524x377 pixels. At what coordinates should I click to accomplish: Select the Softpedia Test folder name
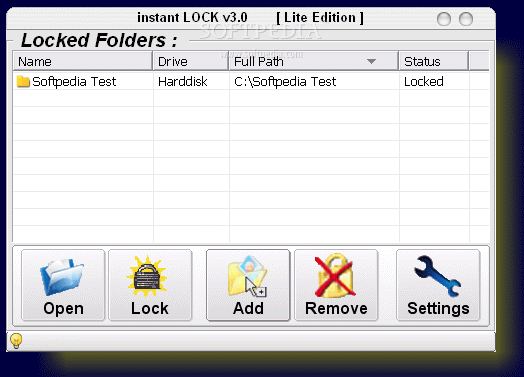click(x=74, y=82)
